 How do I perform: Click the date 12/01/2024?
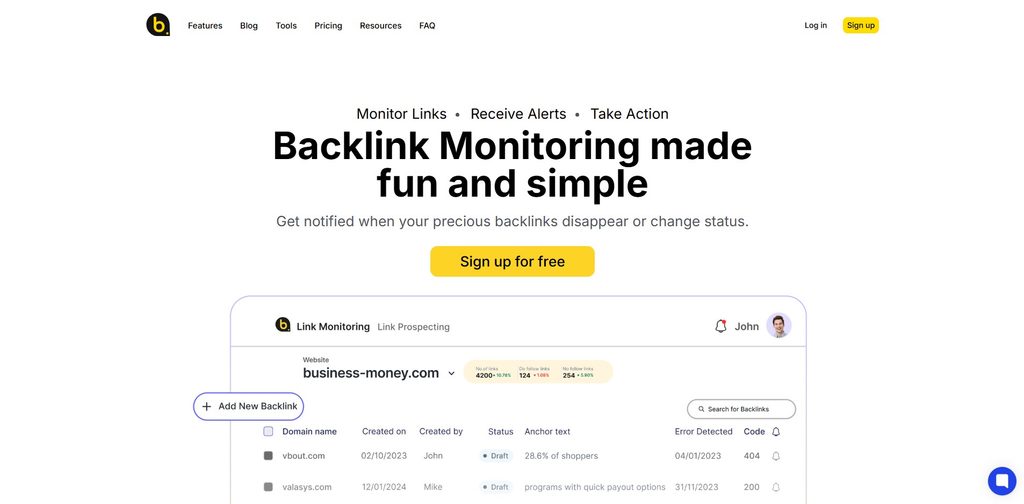click(384, 487)
